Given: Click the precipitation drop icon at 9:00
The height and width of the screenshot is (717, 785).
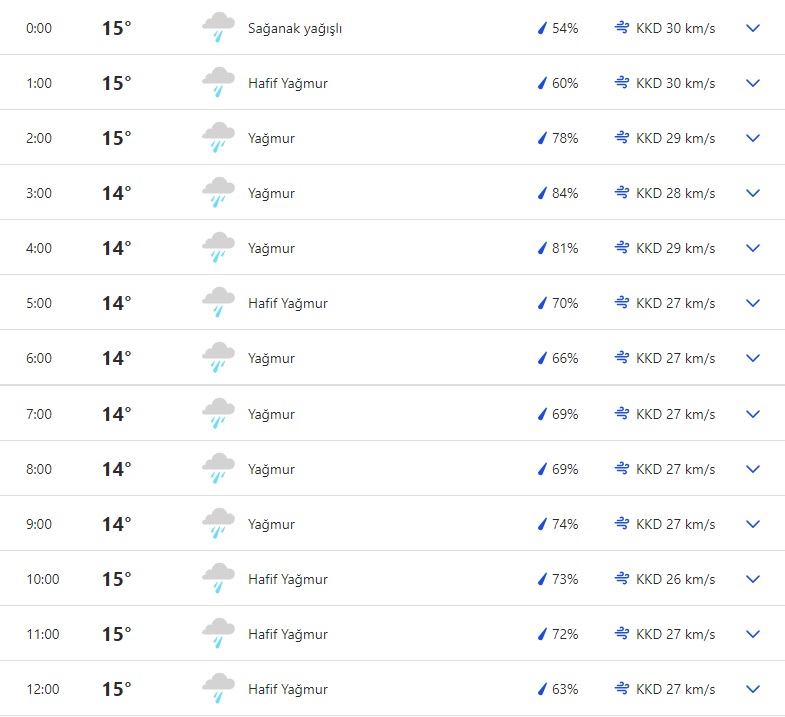Looking at the screenshot, I should tap(542, 524).
